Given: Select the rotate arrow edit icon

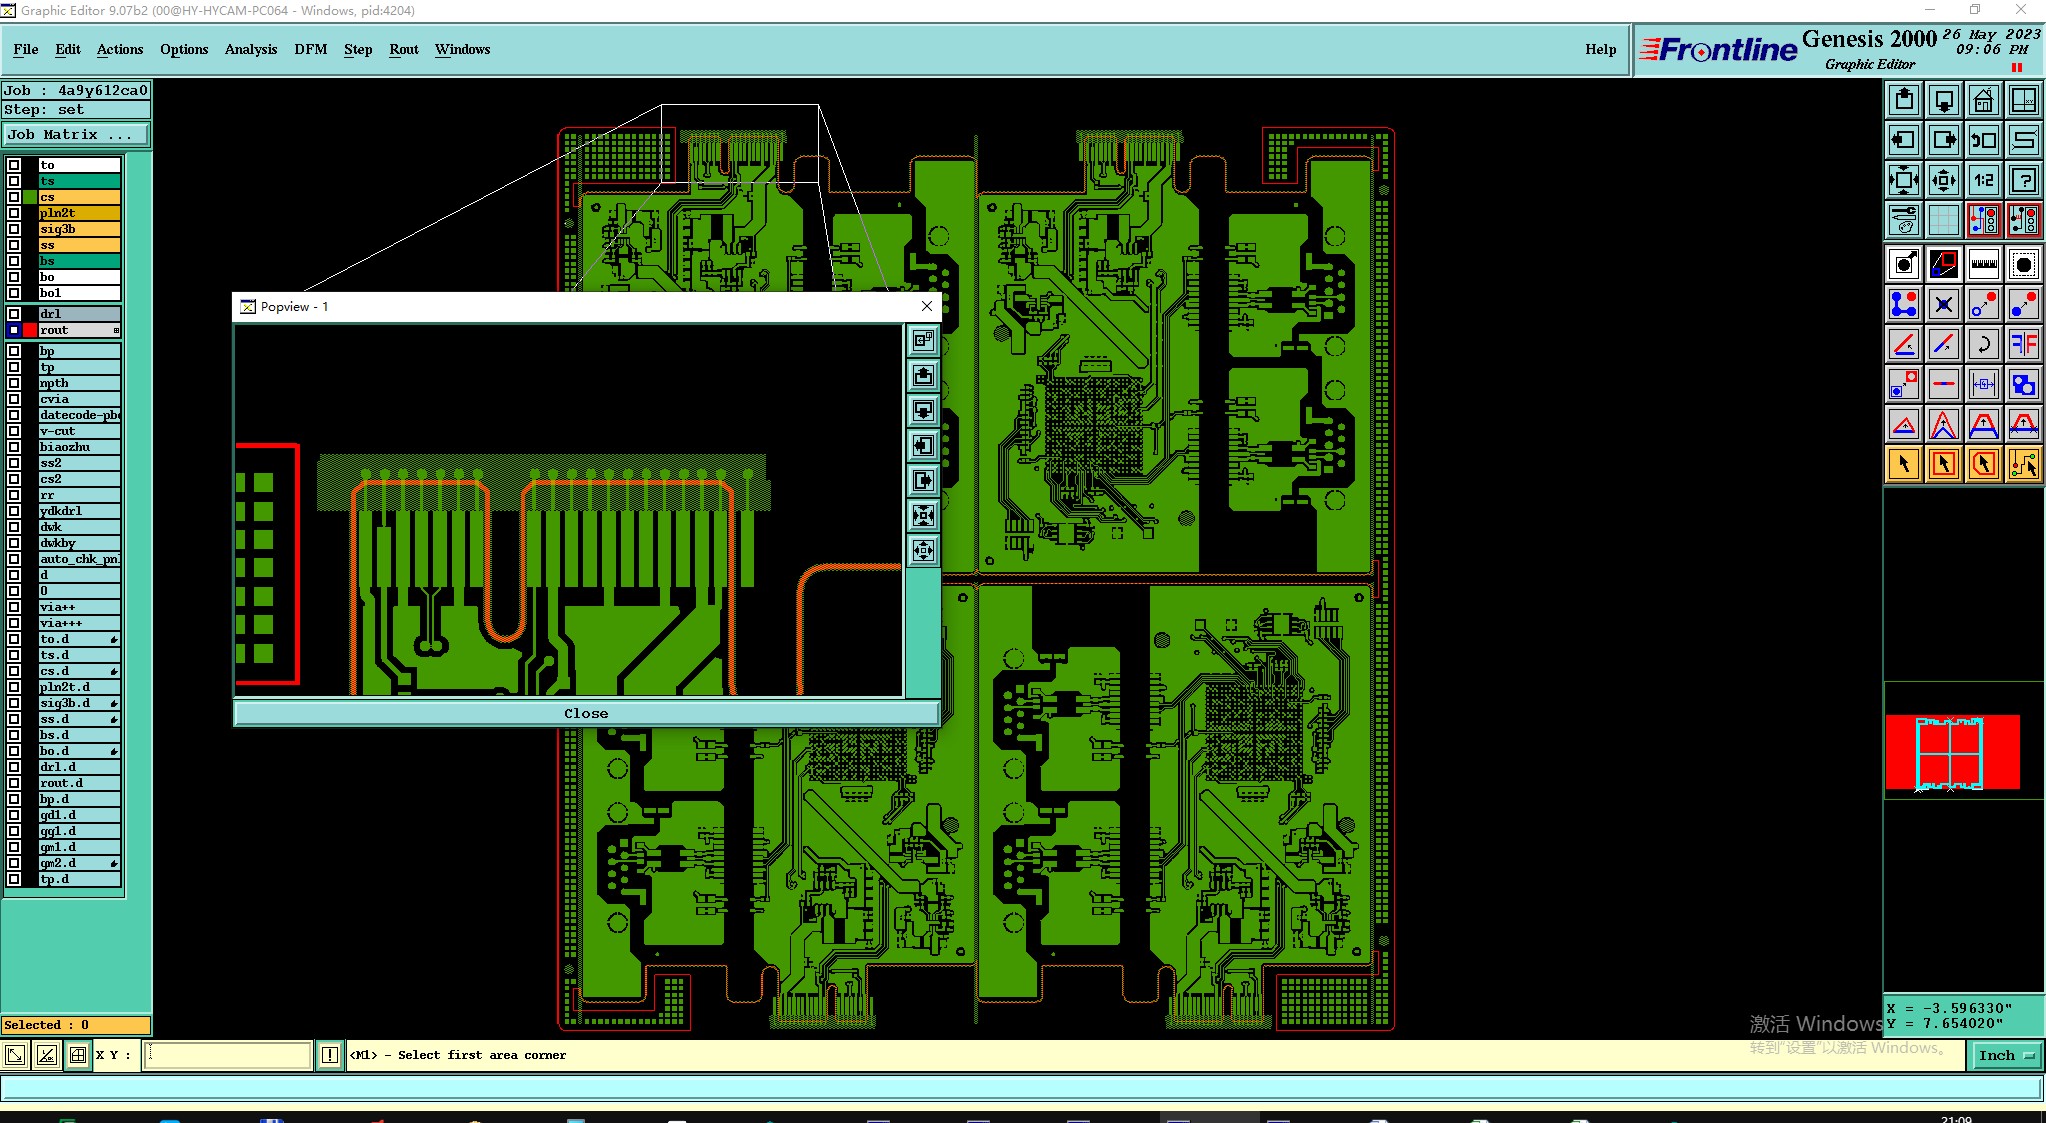Looking at the screenshot, I should (1984, 344).
